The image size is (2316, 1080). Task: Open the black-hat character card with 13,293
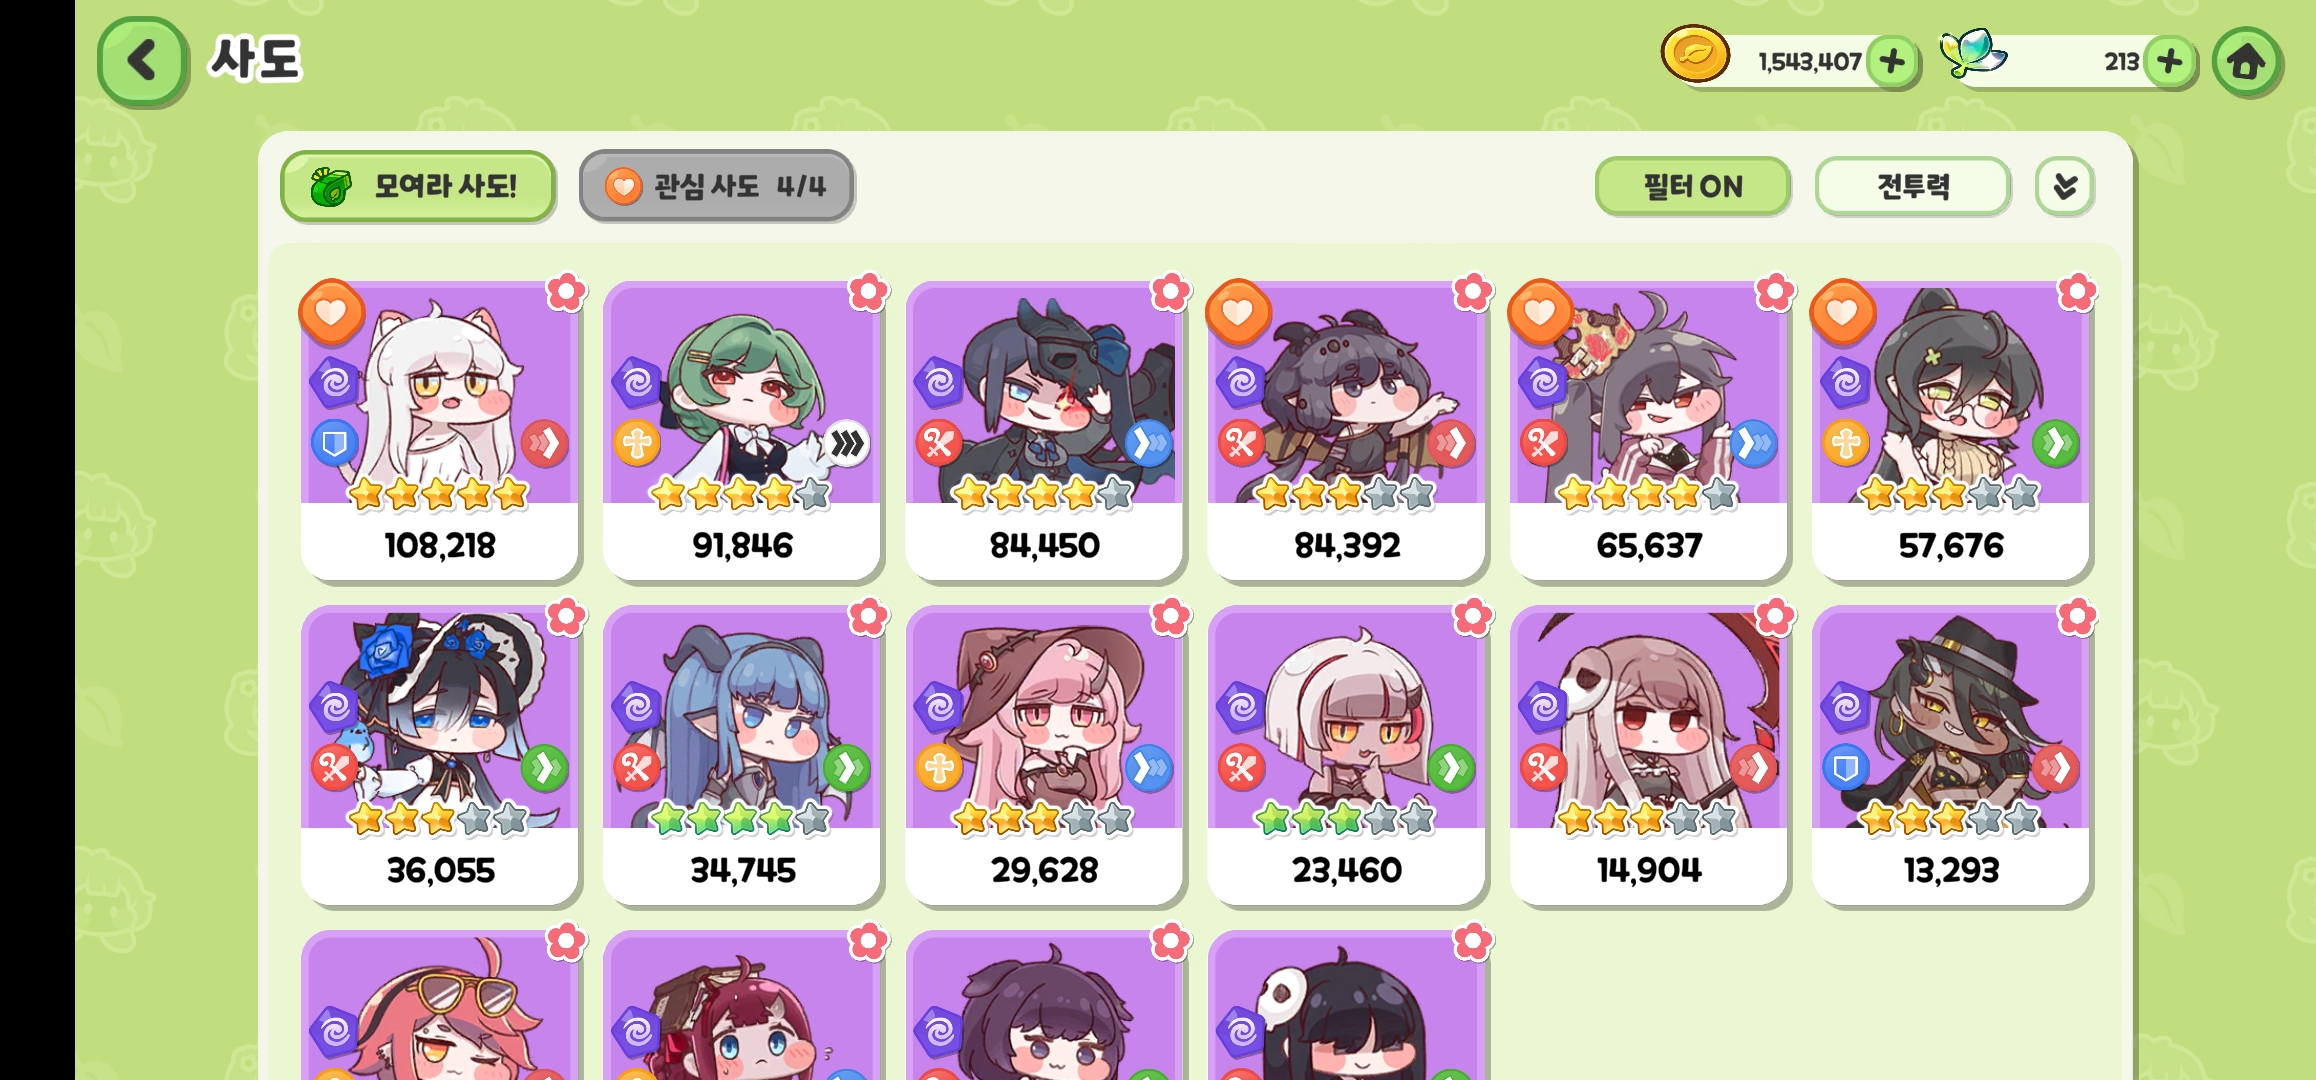[x=1950, y=755]
